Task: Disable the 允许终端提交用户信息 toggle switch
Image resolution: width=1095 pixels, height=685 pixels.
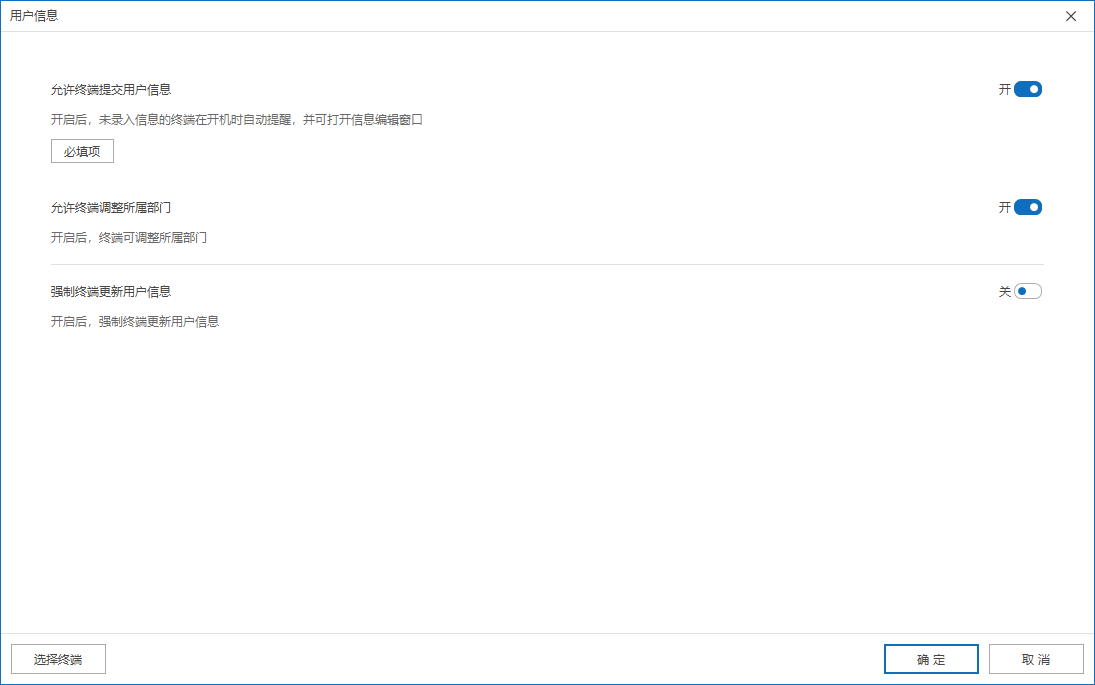Action: (x=1027, y=89)
